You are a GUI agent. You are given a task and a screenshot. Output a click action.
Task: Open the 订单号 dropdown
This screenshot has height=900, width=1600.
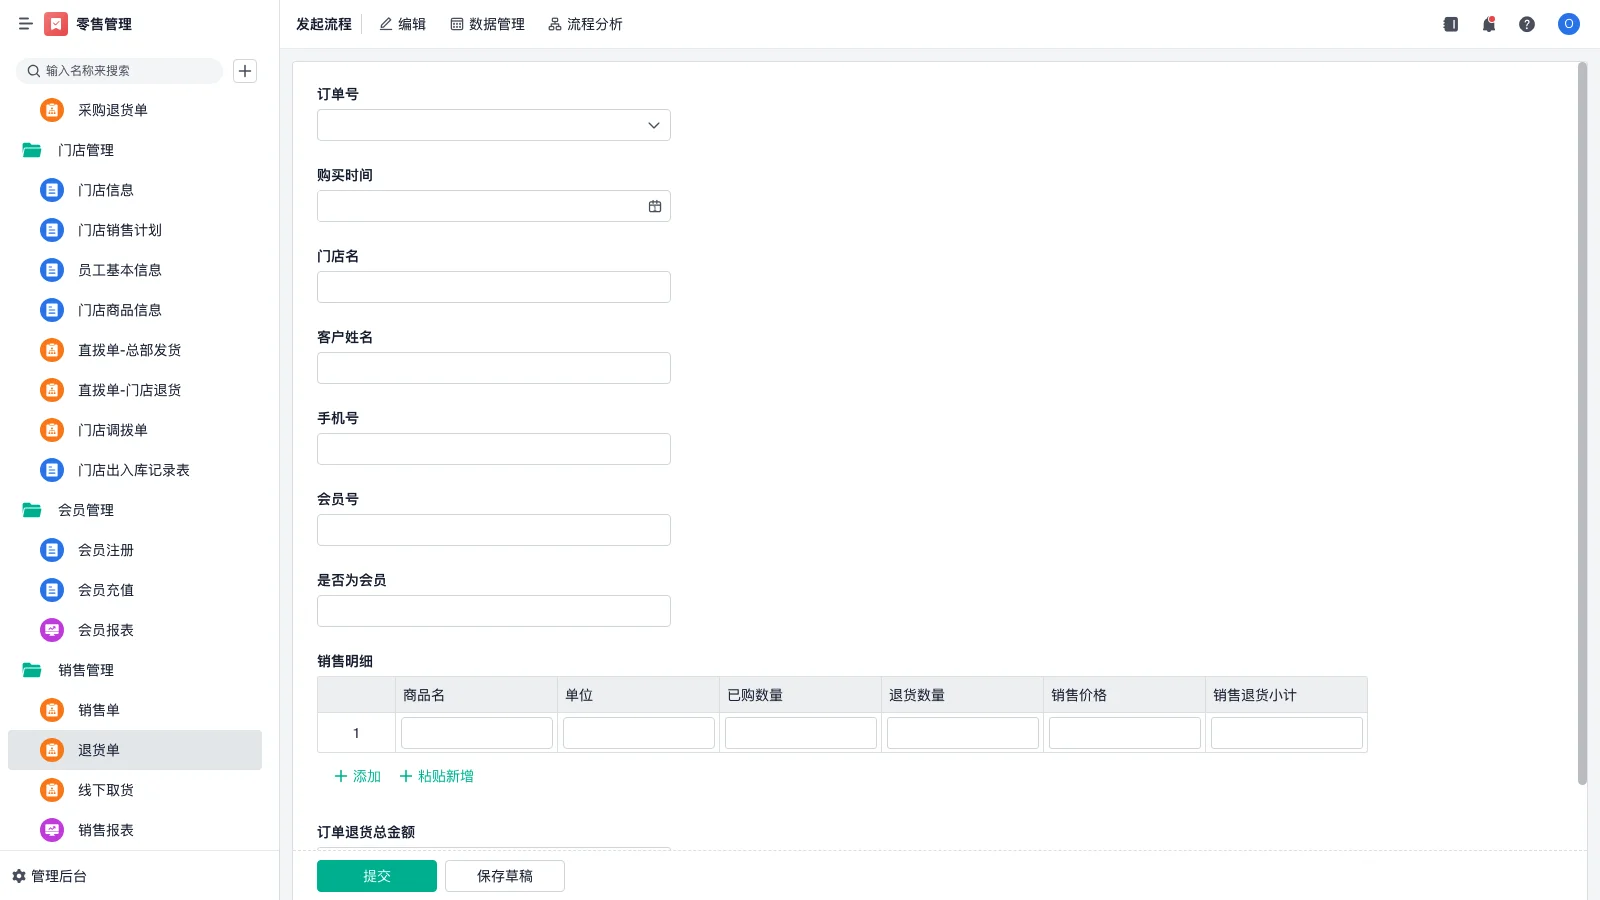[x=653, y=125]
